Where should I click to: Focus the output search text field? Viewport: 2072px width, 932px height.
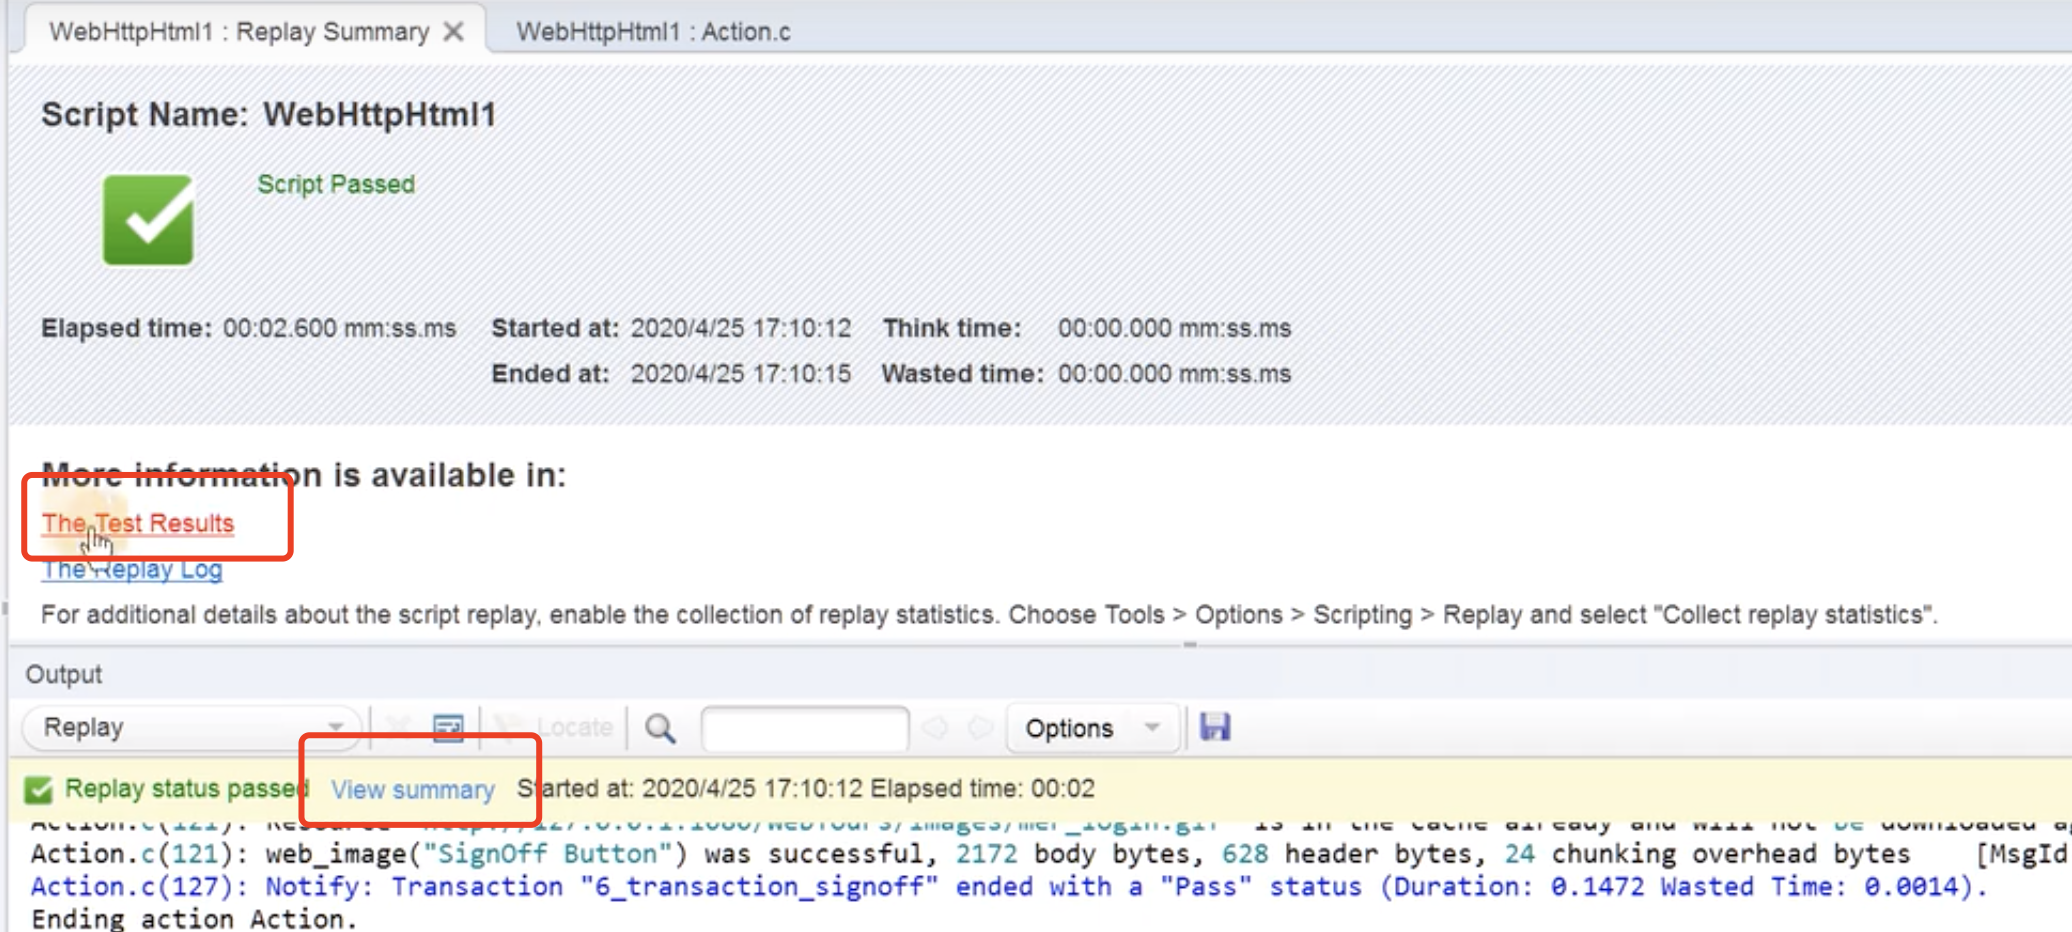coord(805,727)
